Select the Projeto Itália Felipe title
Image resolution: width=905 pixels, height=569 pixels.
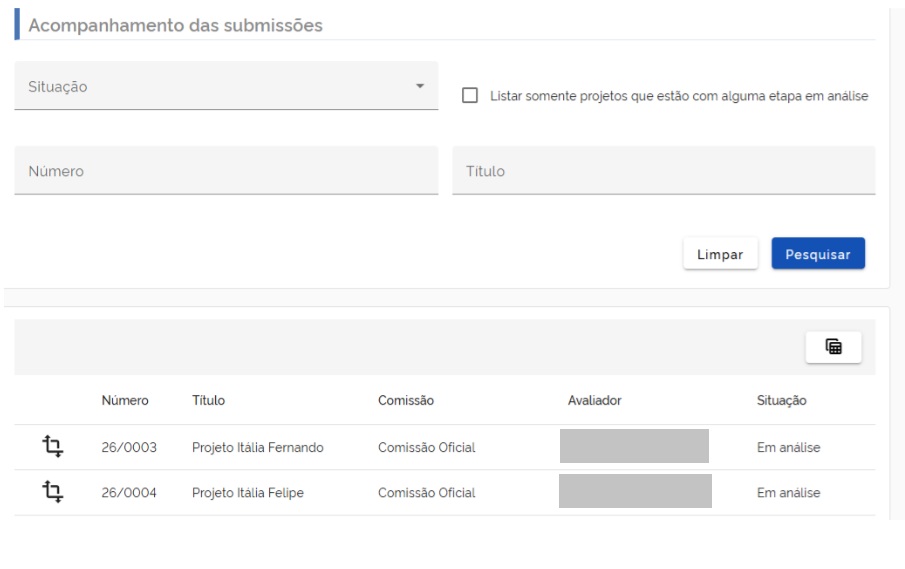pos(247,493)
